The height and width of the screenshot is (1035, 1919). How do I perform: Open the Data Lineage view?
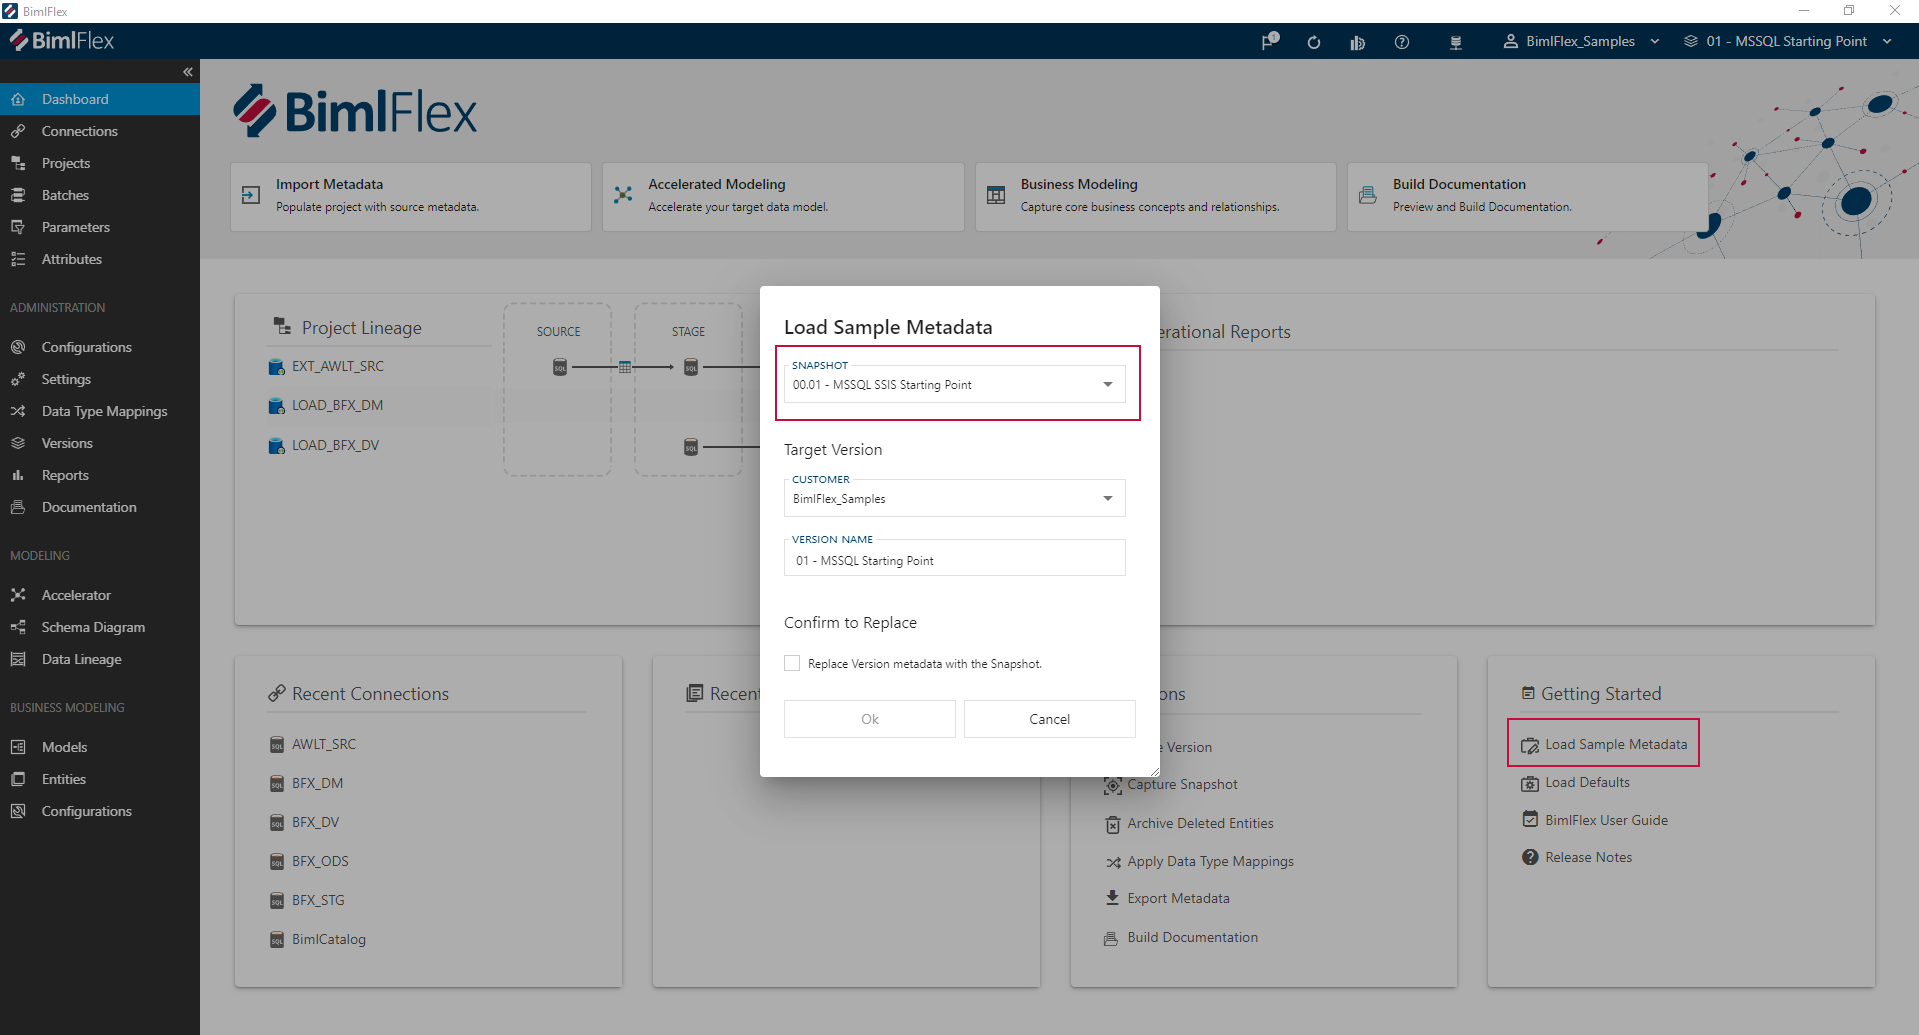[x=80, y=659]
